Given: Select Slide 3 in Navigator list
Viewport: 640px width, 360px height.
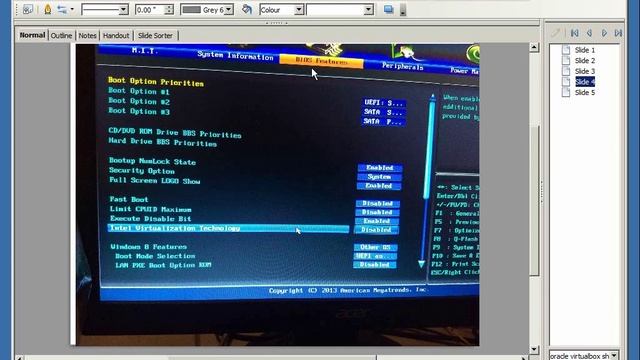Looking at the screenshot, I should [584, 71].
